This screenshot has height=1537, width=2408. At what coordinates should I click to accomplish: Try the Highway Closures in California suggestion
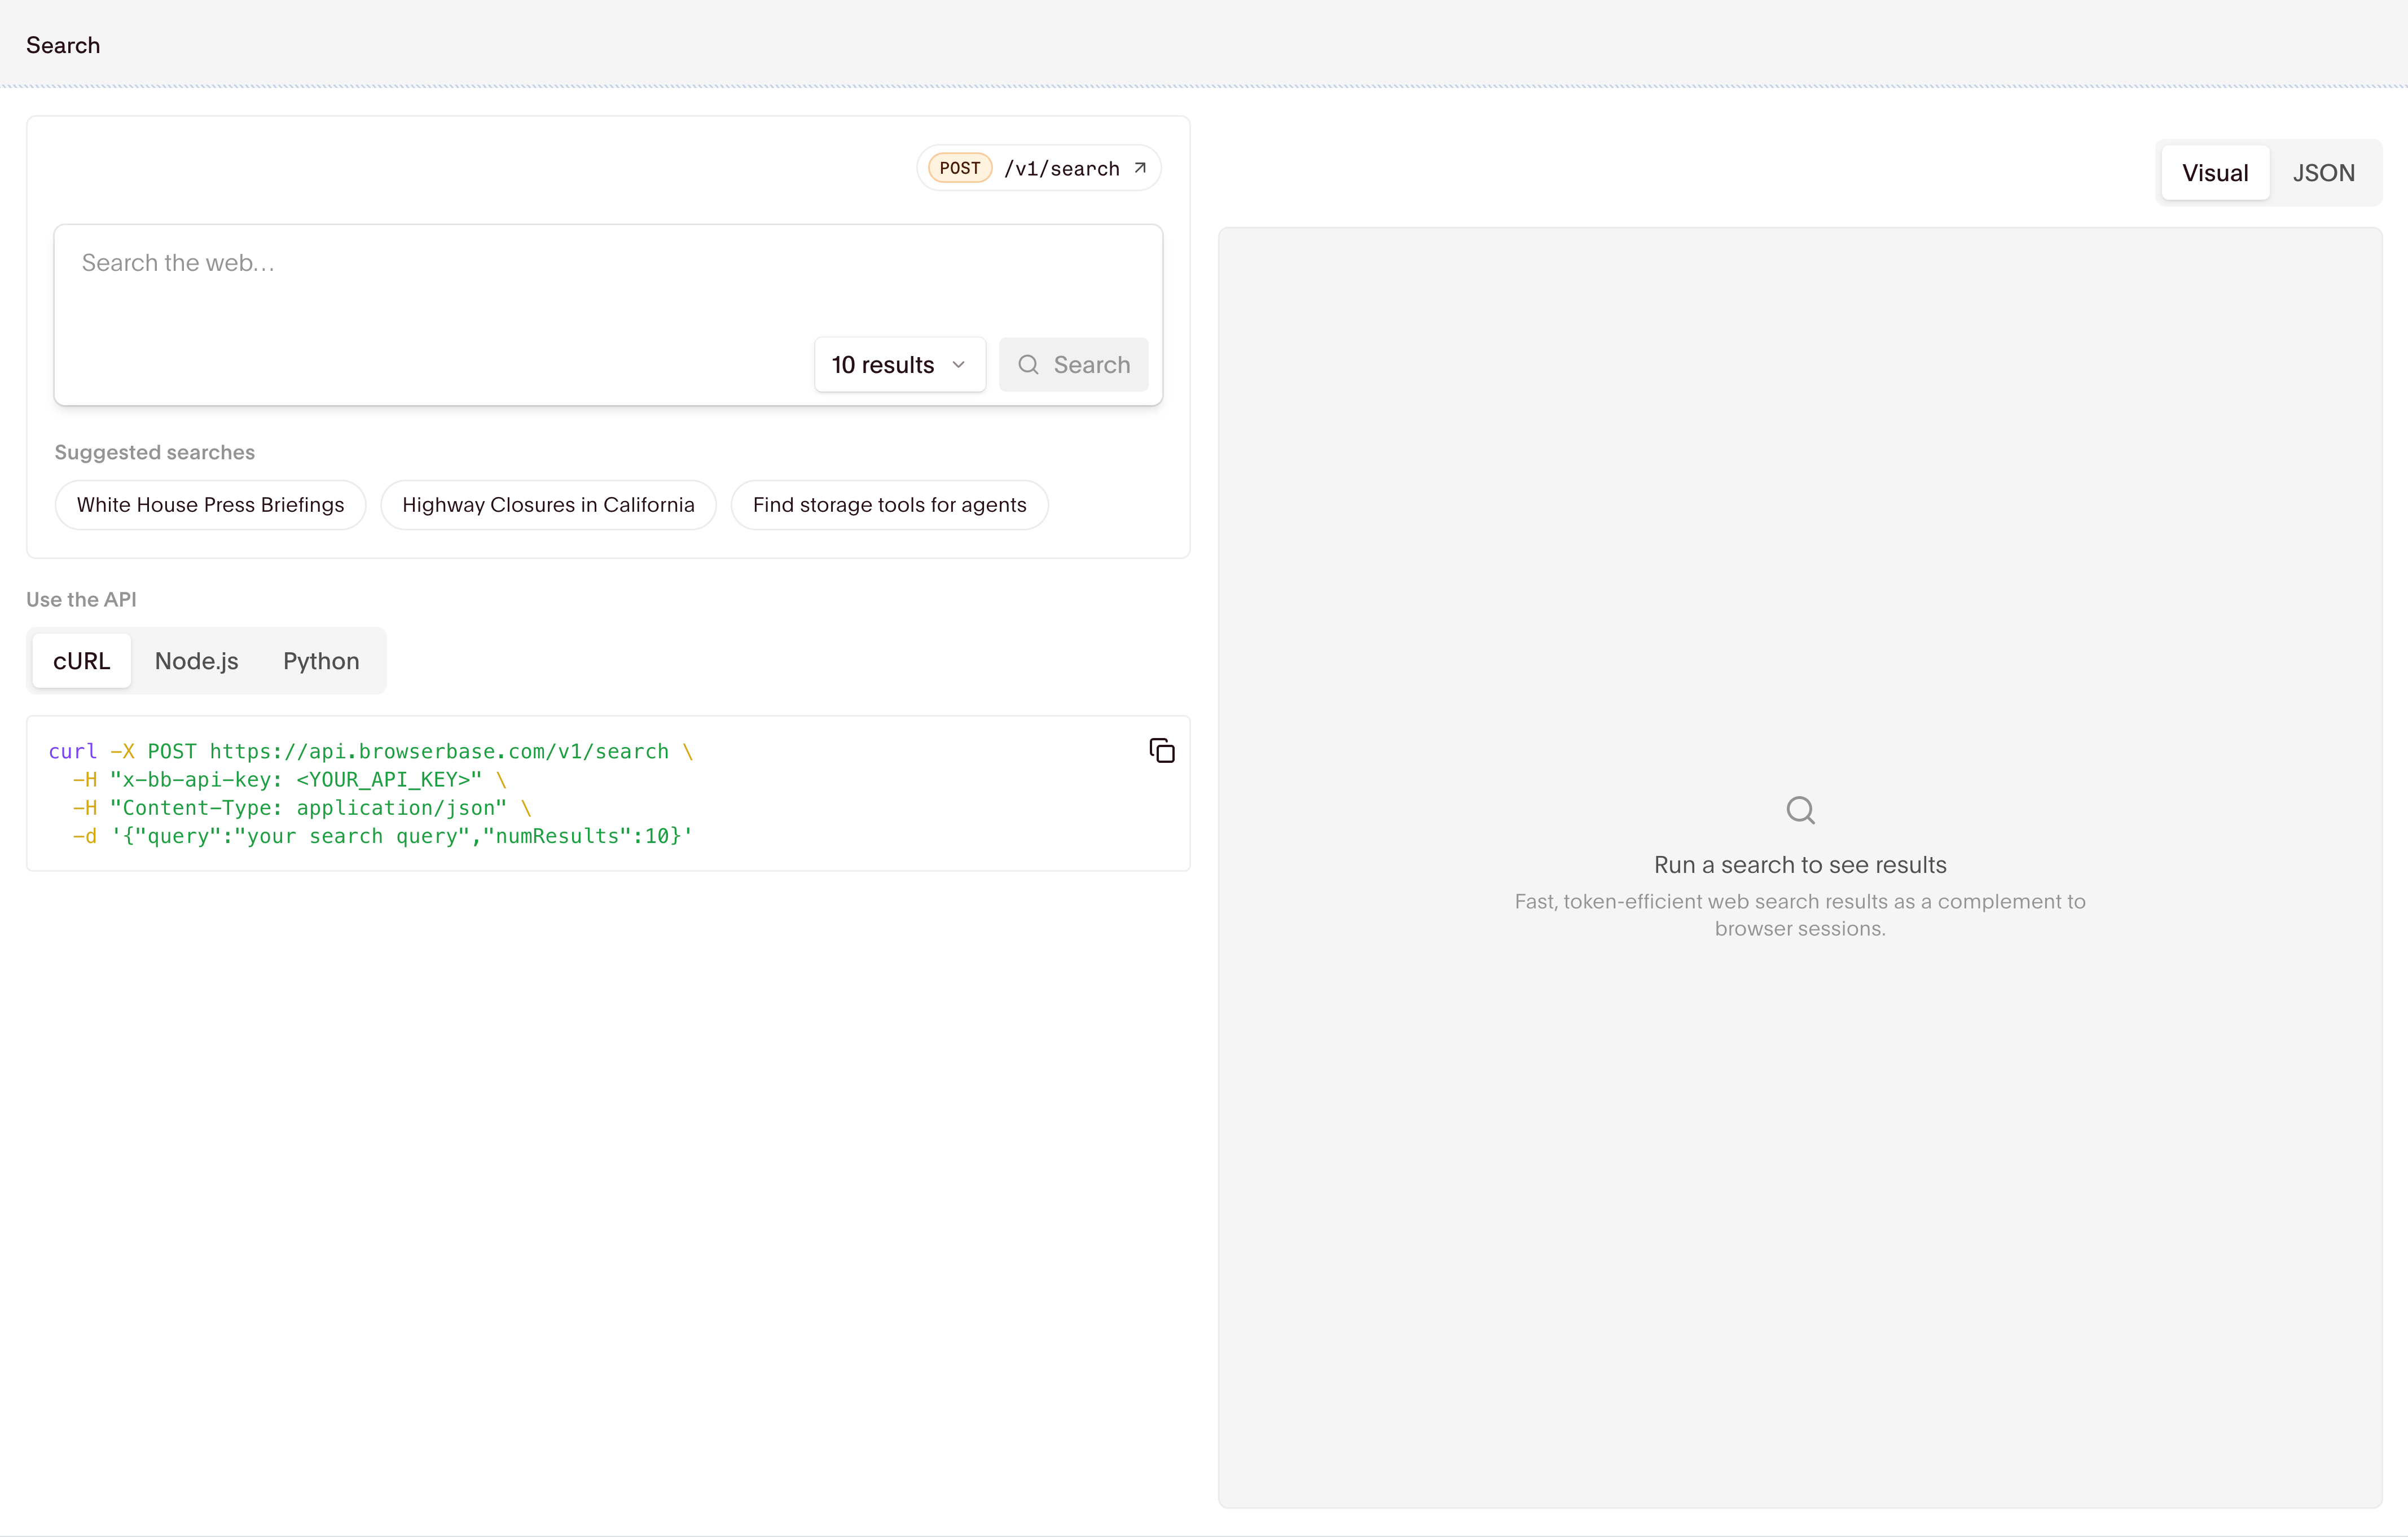point(548,505)
